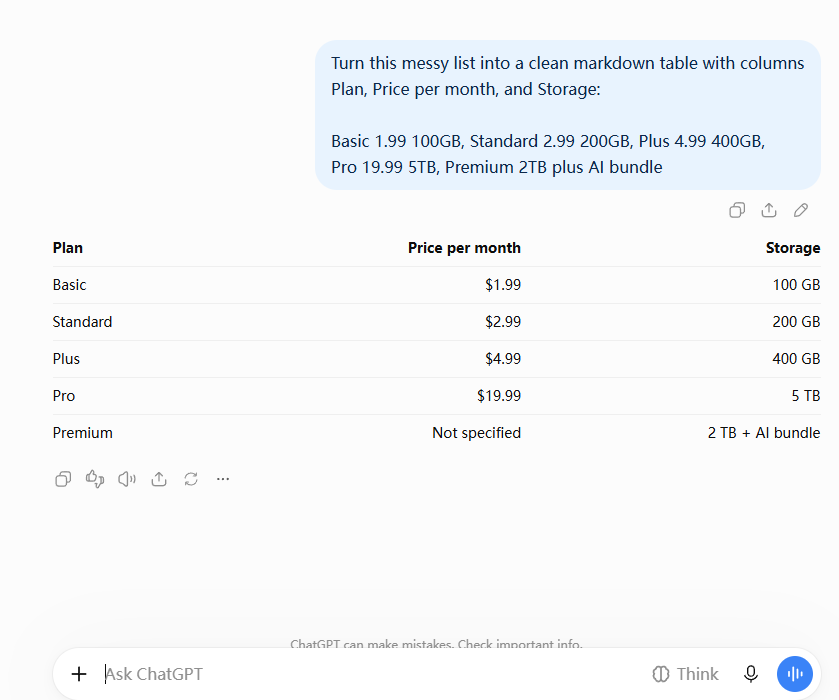Focus the Ask ChatGPT input field
The image size is (839, 700).
(369, 674)
